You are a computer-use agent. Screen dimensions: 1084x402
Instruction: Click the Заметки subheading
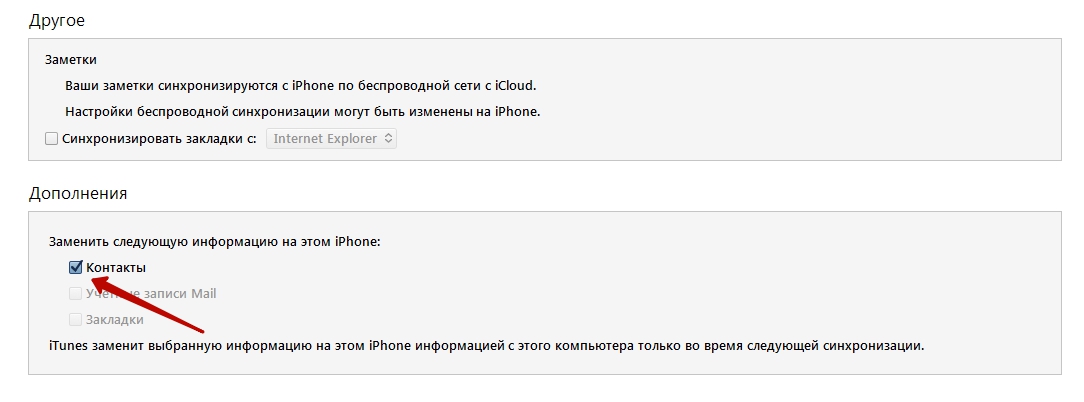click(72, 60)
